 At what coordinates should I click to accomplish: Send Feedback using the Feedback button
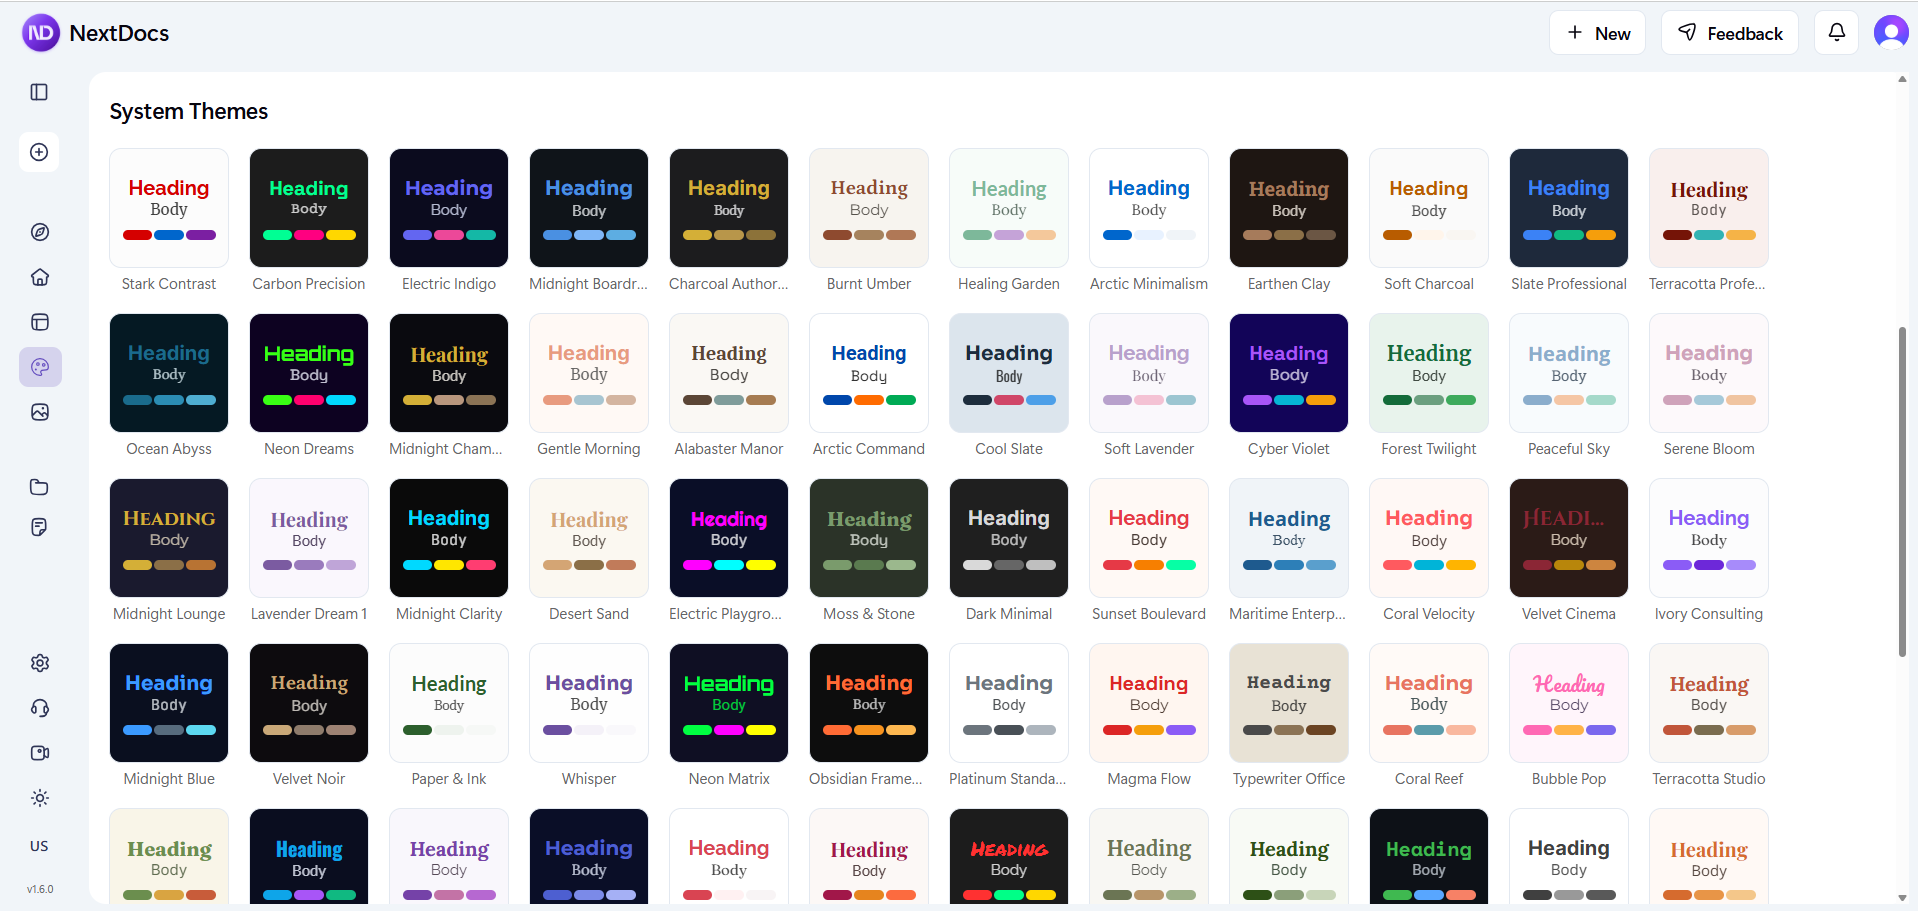point(1729,32)
